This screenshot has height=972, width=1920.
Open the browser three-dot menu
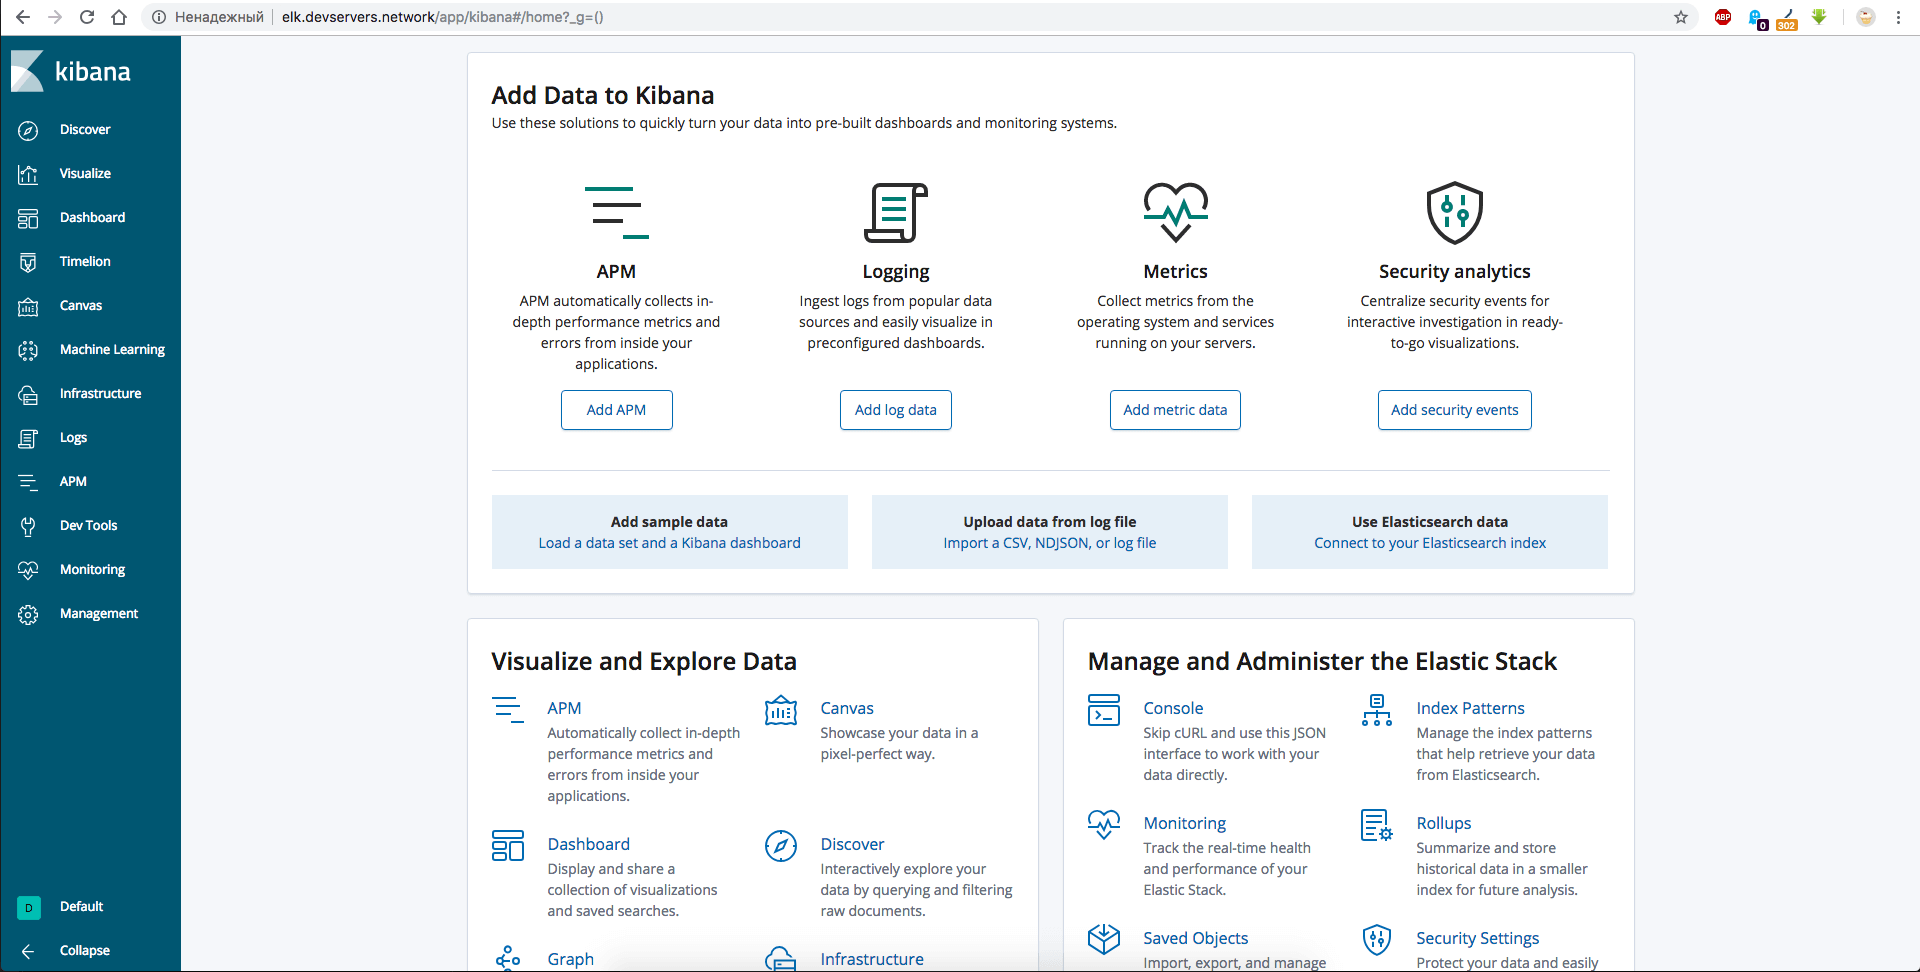(x=1898, y=17)
